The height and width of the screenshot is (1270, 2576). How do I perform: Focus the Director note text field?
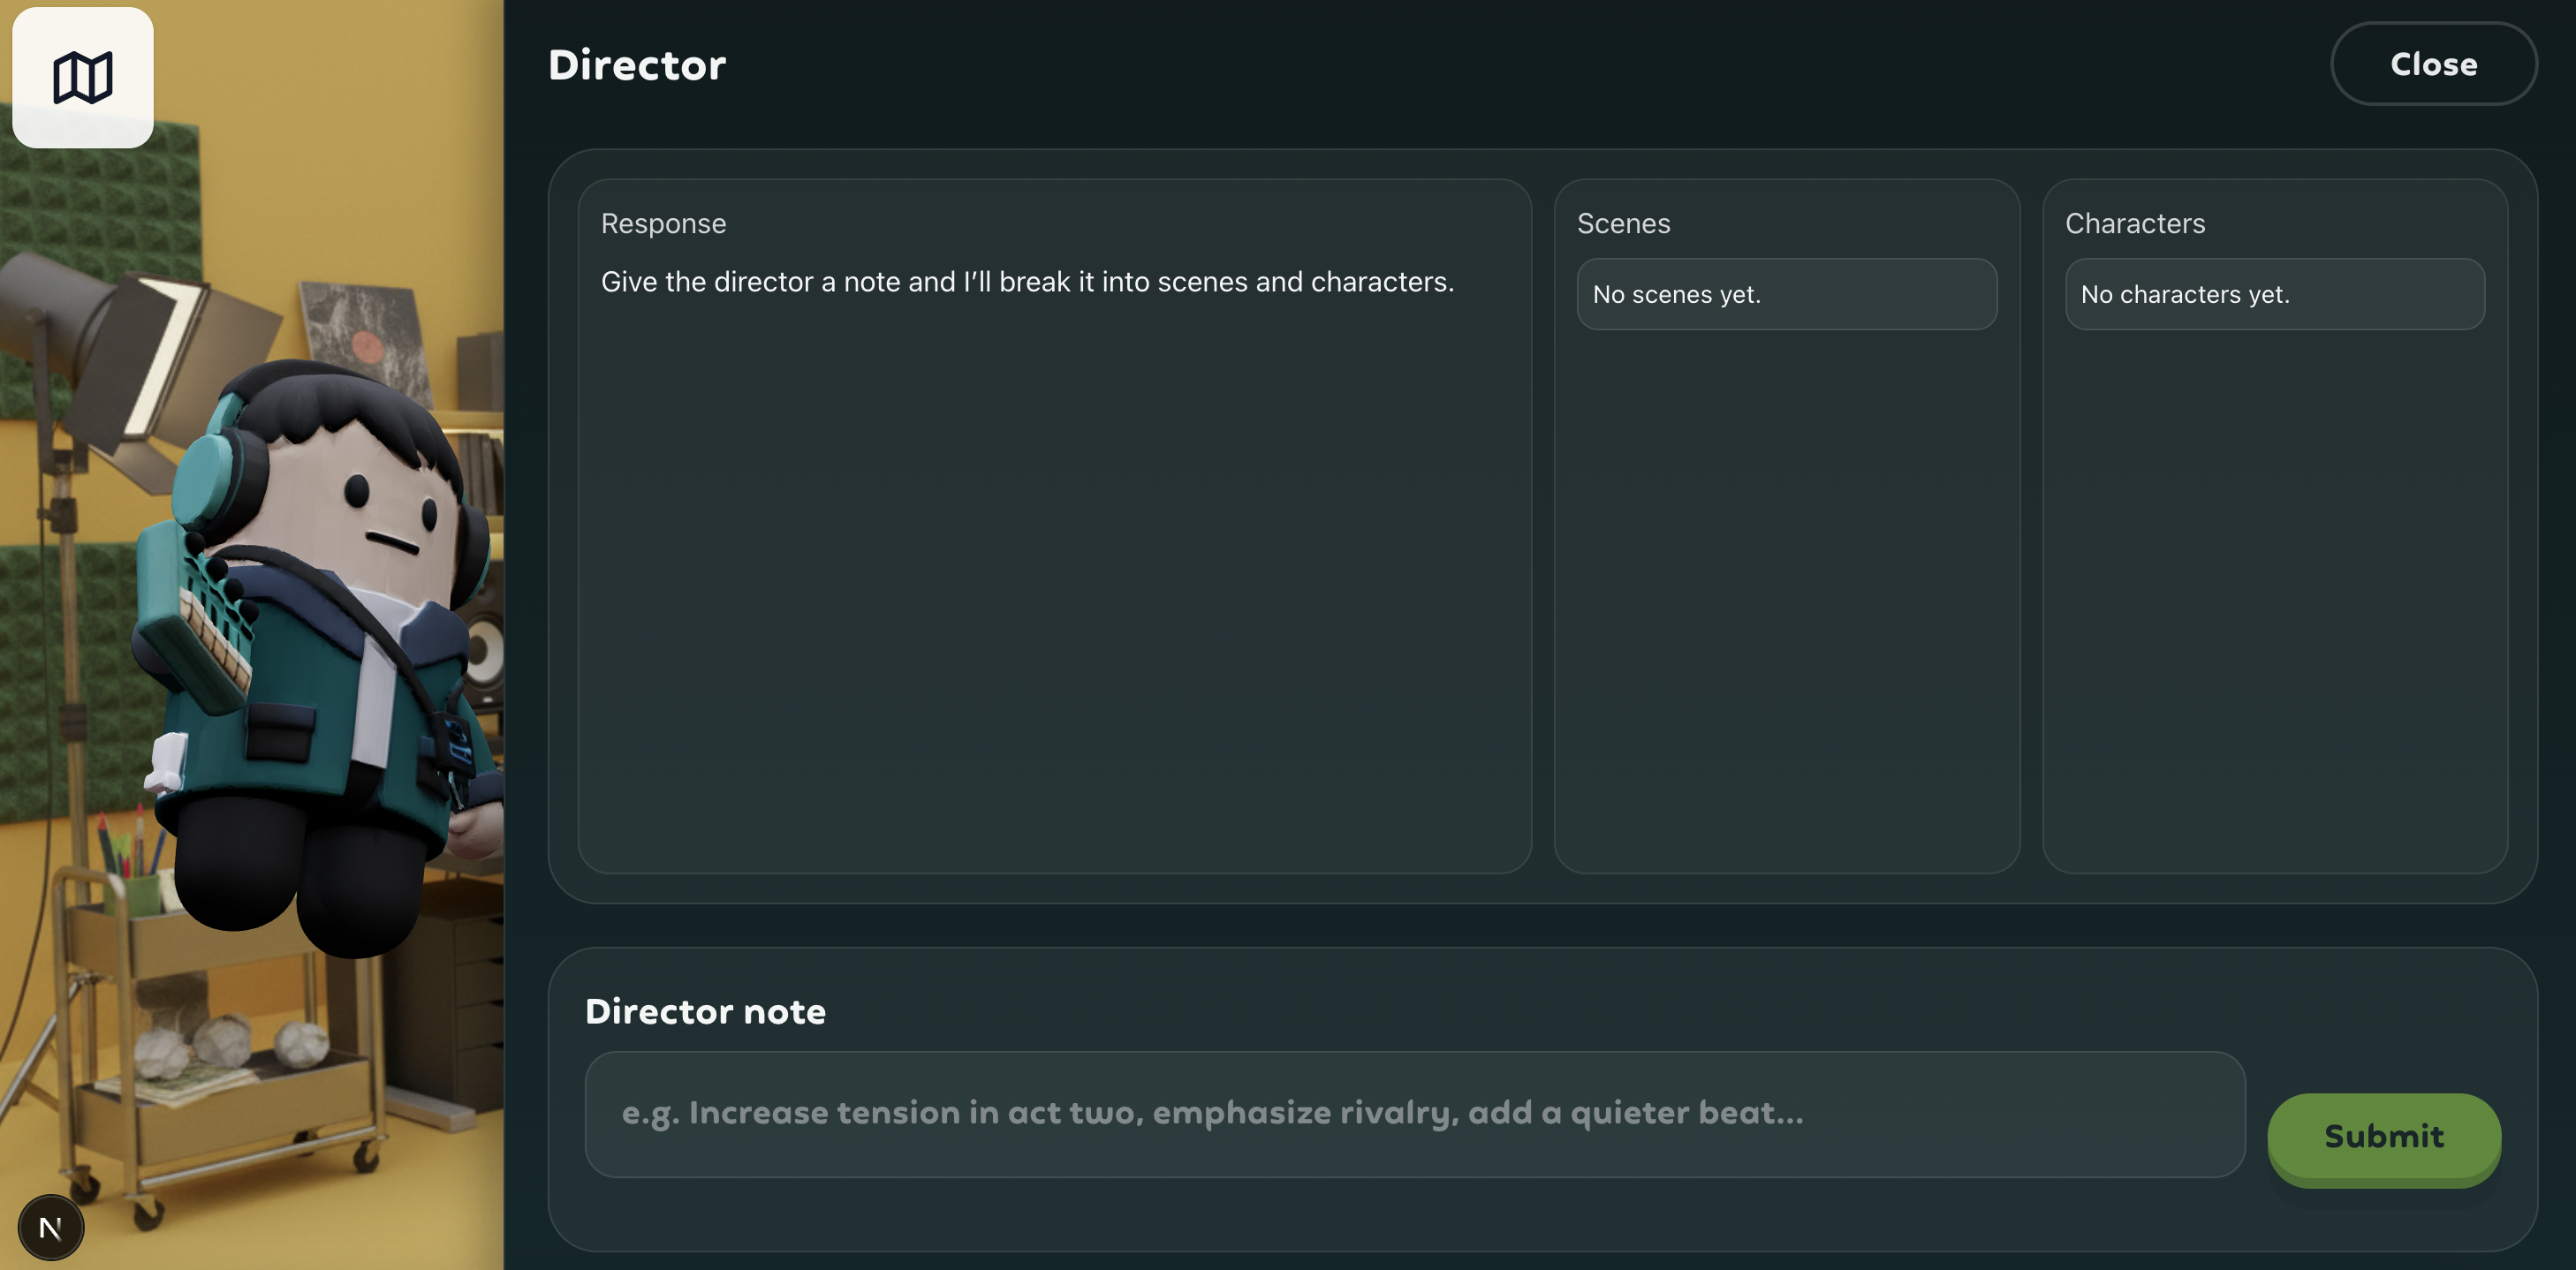[1414, 1114]
